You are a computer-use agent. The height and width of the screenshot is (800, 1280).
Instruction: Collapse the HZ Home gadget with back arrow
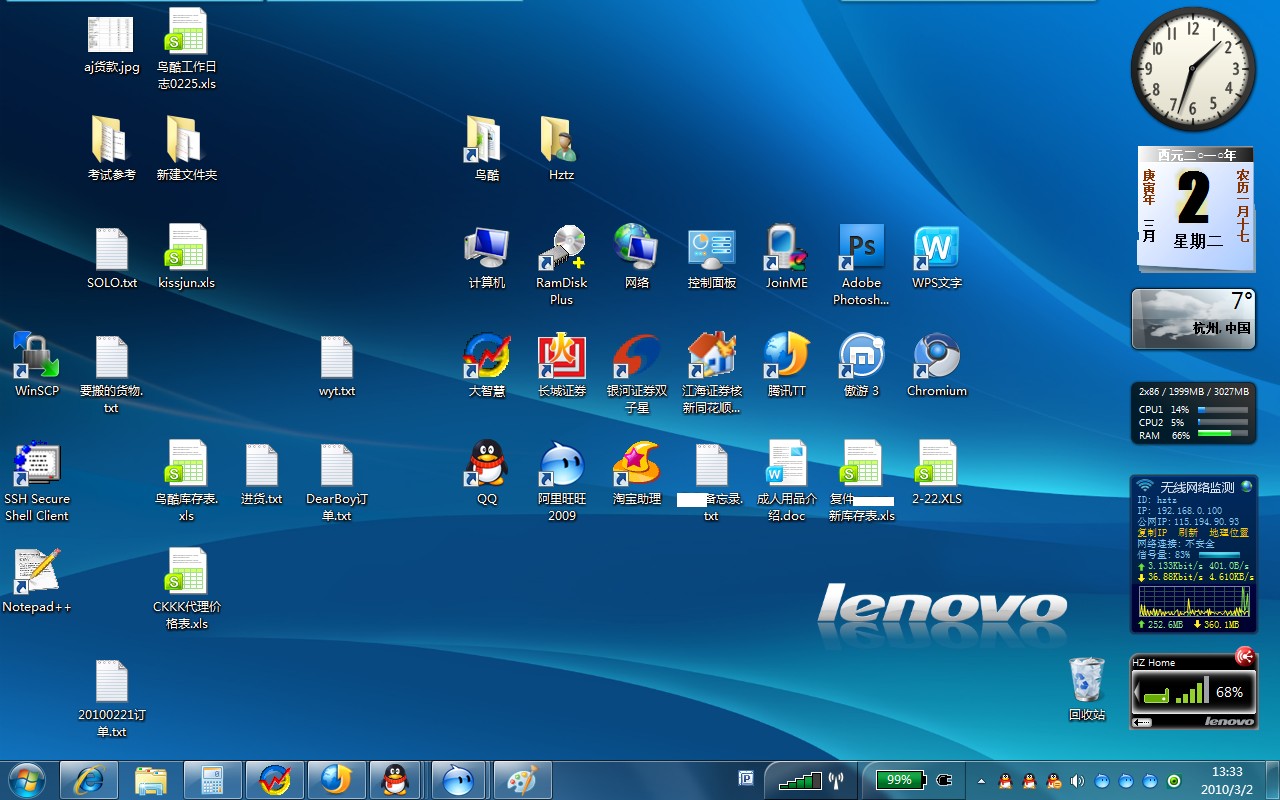(1142, 722)
